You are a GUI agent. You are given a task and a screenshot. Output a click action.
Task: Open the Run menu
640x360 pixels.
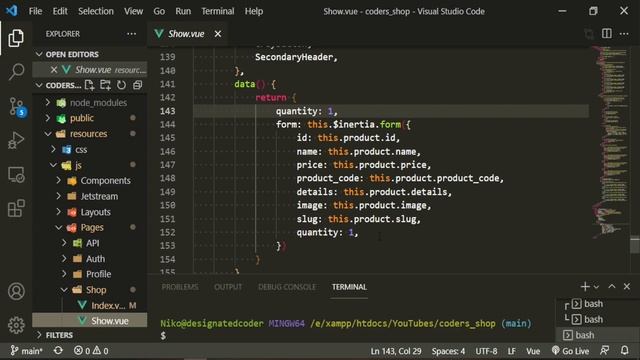tap(183, 11)
